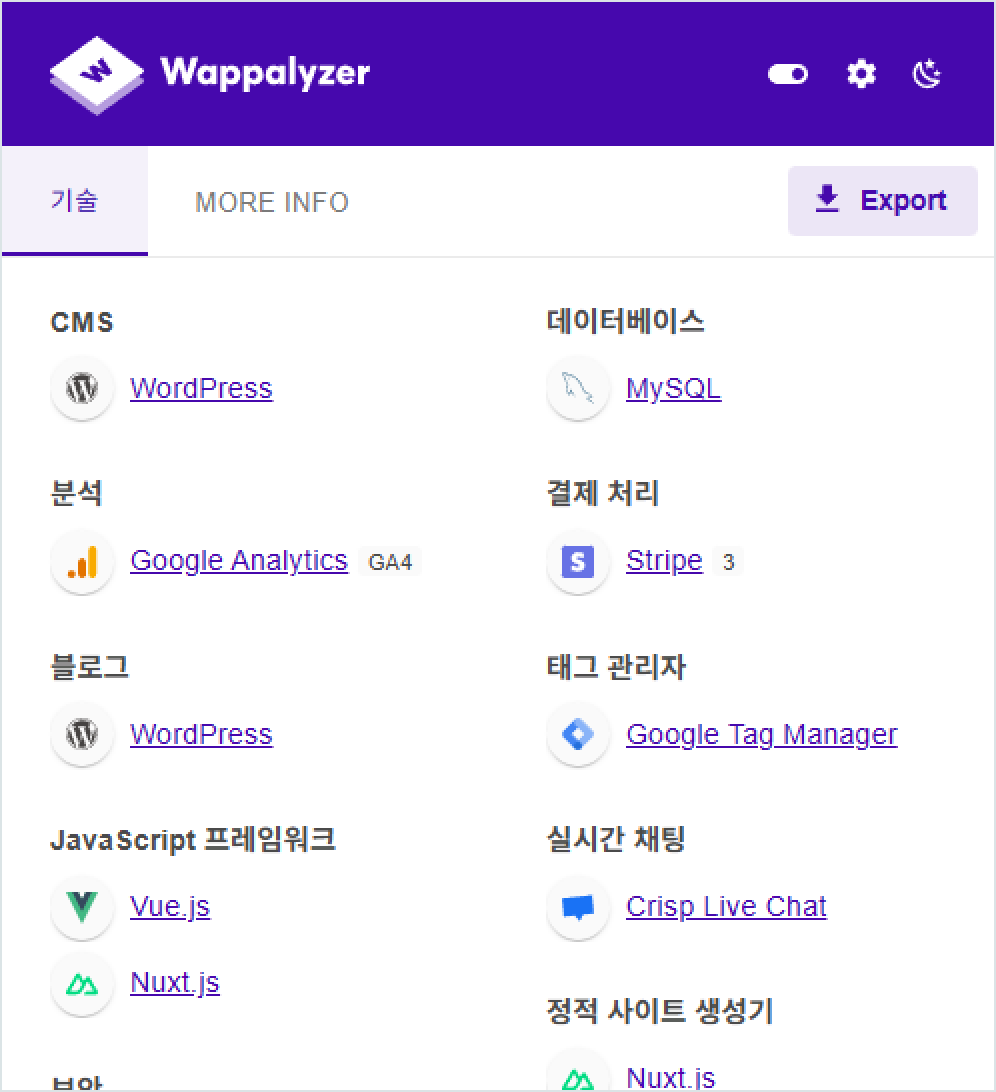Click the Stripe logo icon
This screenshot has width=996, height=1092.
click(578, 562)
